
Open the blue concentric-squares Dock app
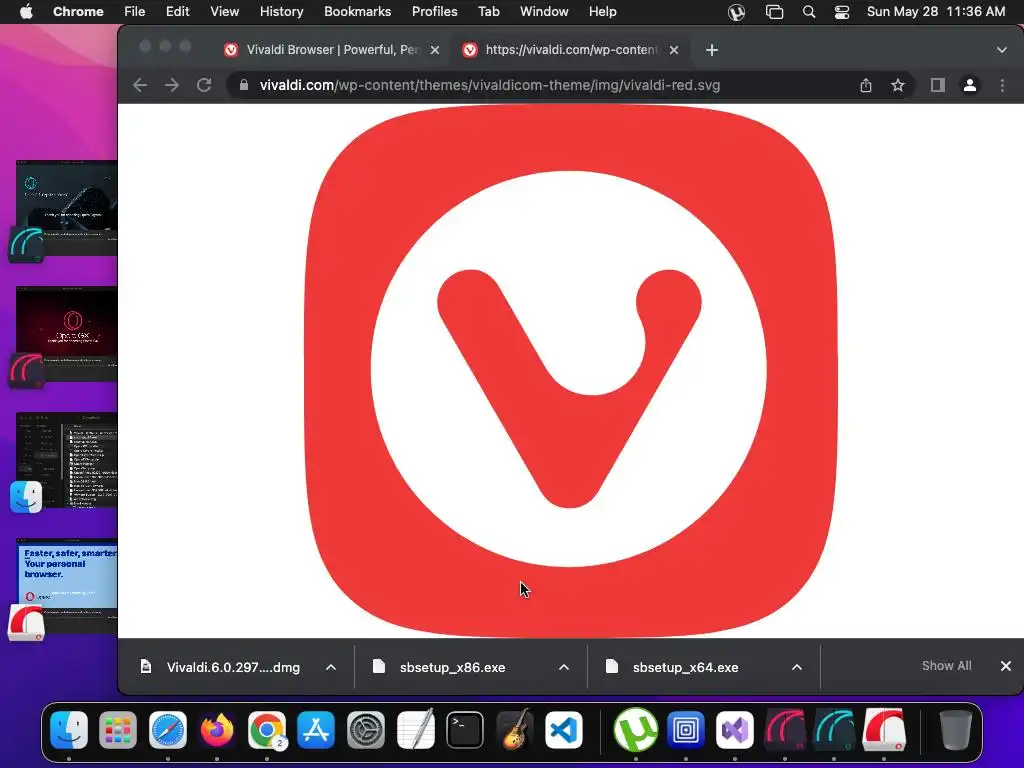click(686, 729)
